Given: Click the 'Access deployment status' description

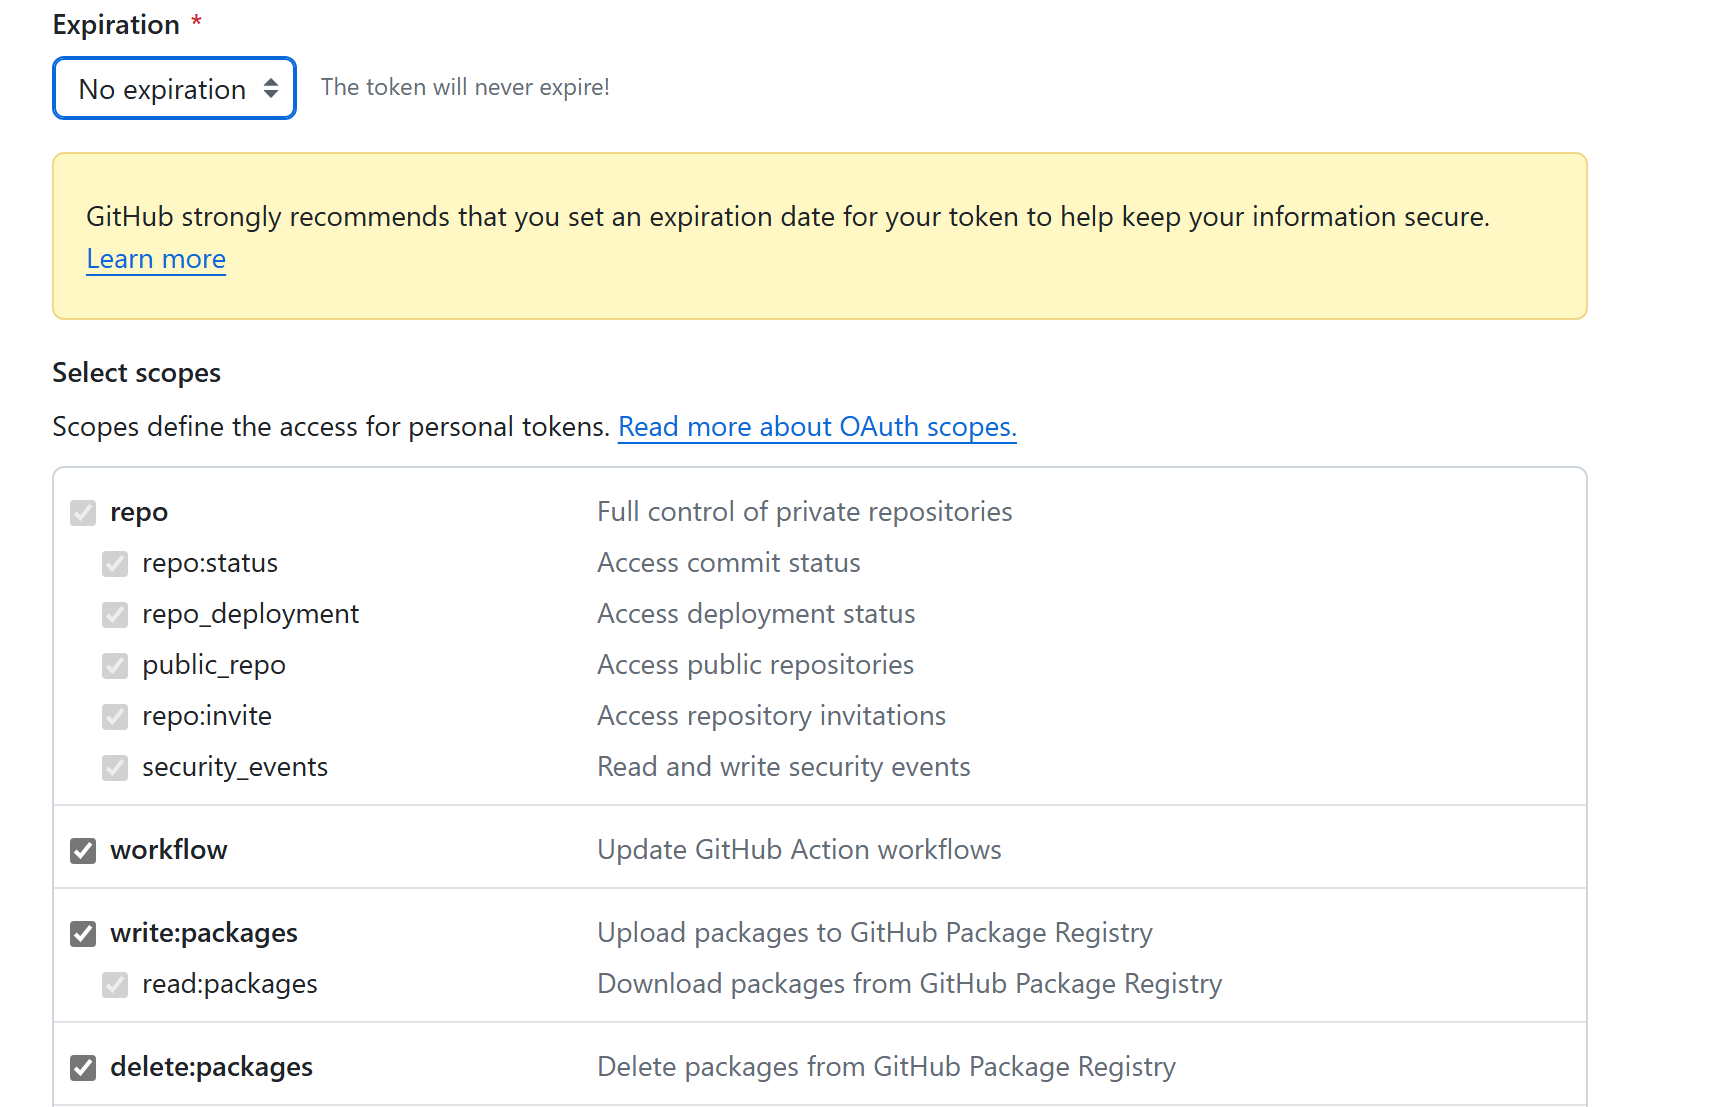Looking at the screenshot, I should (756, 613).
